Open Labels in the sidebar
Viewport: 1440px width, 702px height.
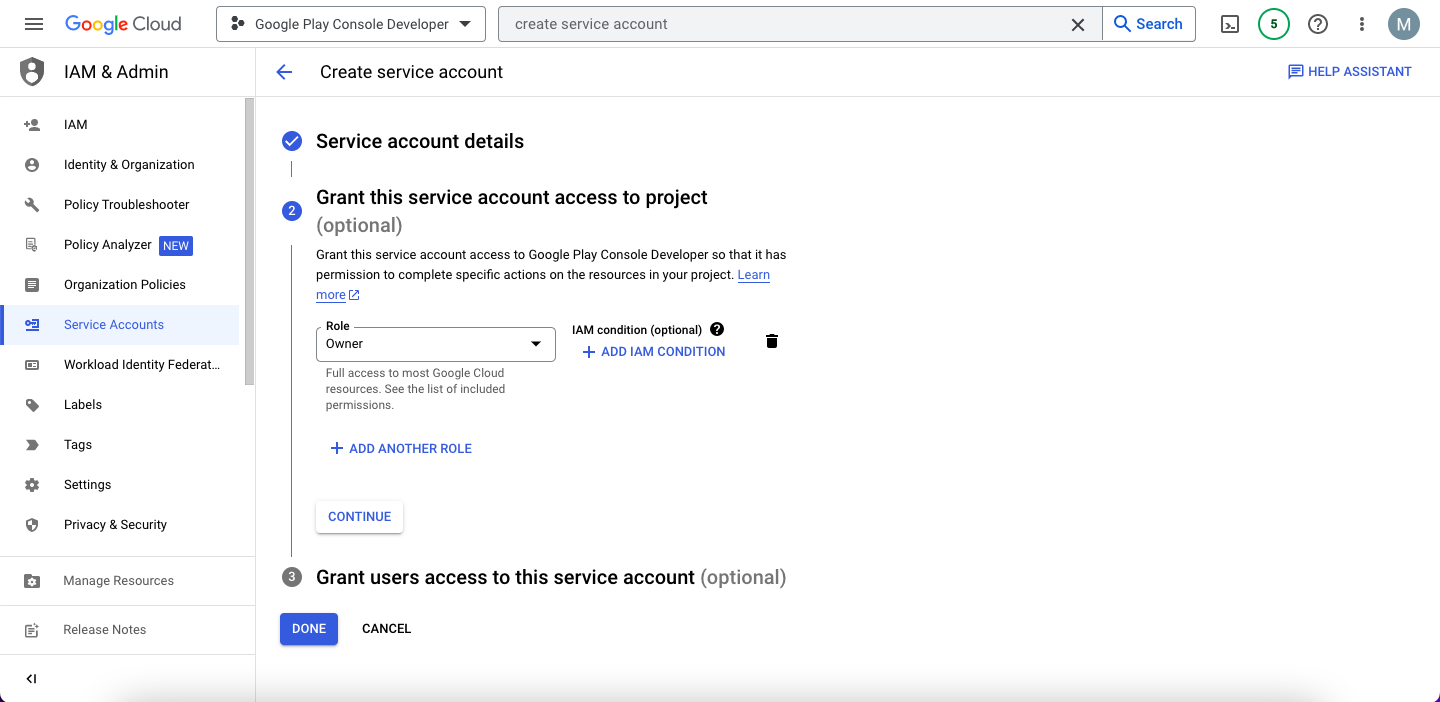pos(120,405)
